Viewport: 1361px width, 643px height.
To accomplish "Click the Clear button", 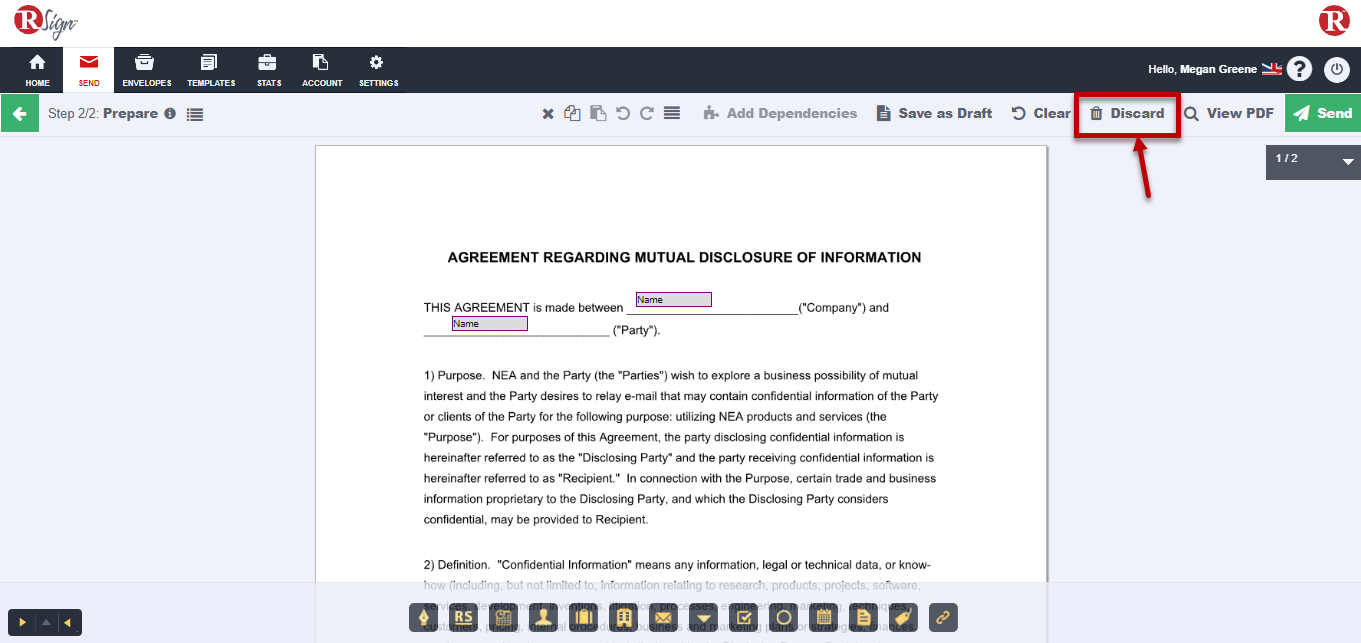I will pyautogui.click(x=1041, y=113).
